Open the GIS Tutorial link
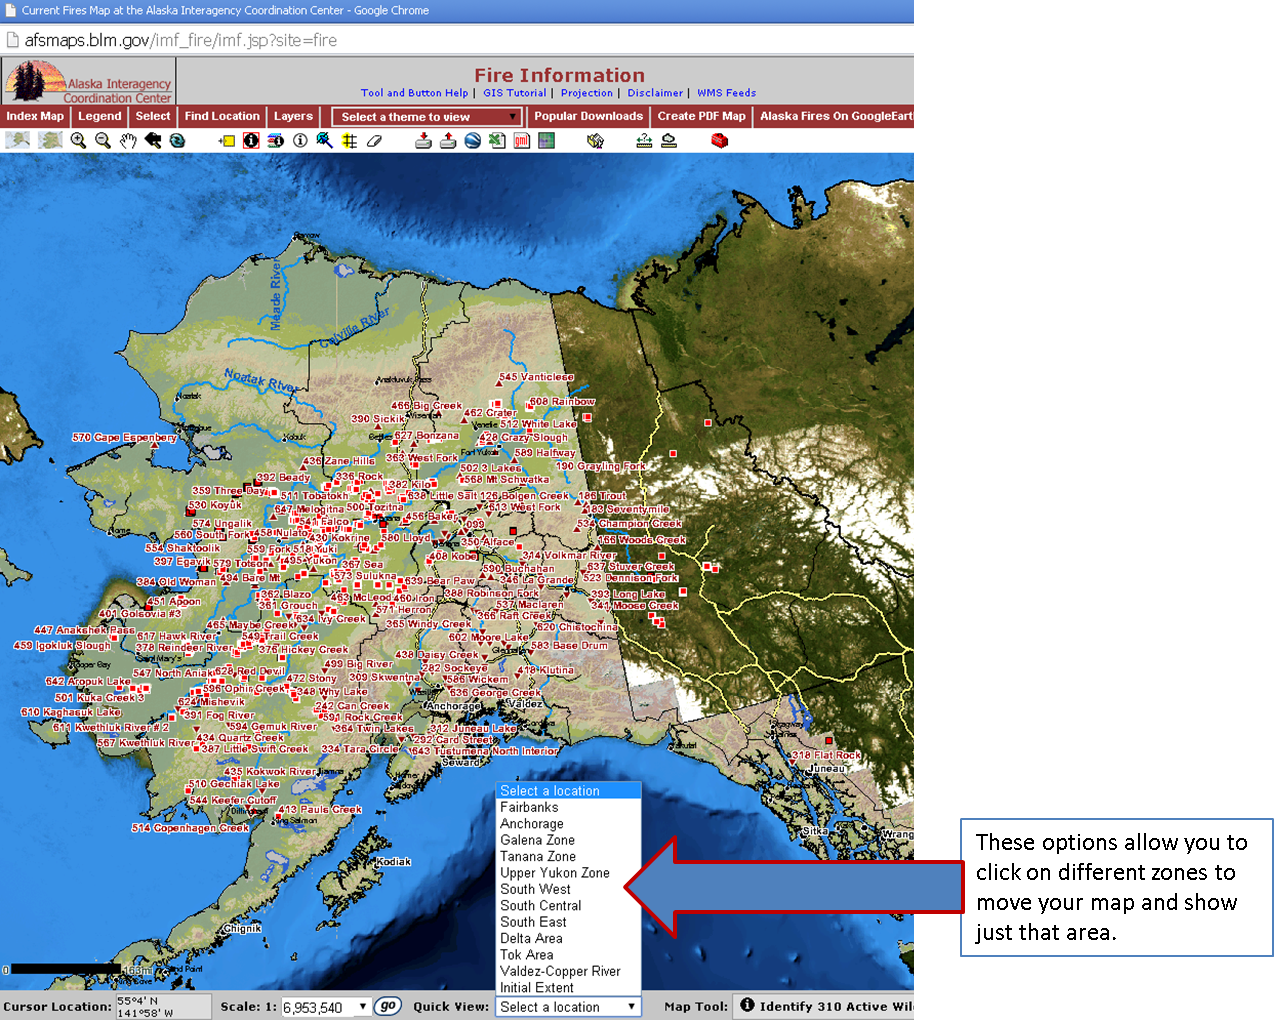Viewport: 1274px width, 1020px height. point(514,93)
